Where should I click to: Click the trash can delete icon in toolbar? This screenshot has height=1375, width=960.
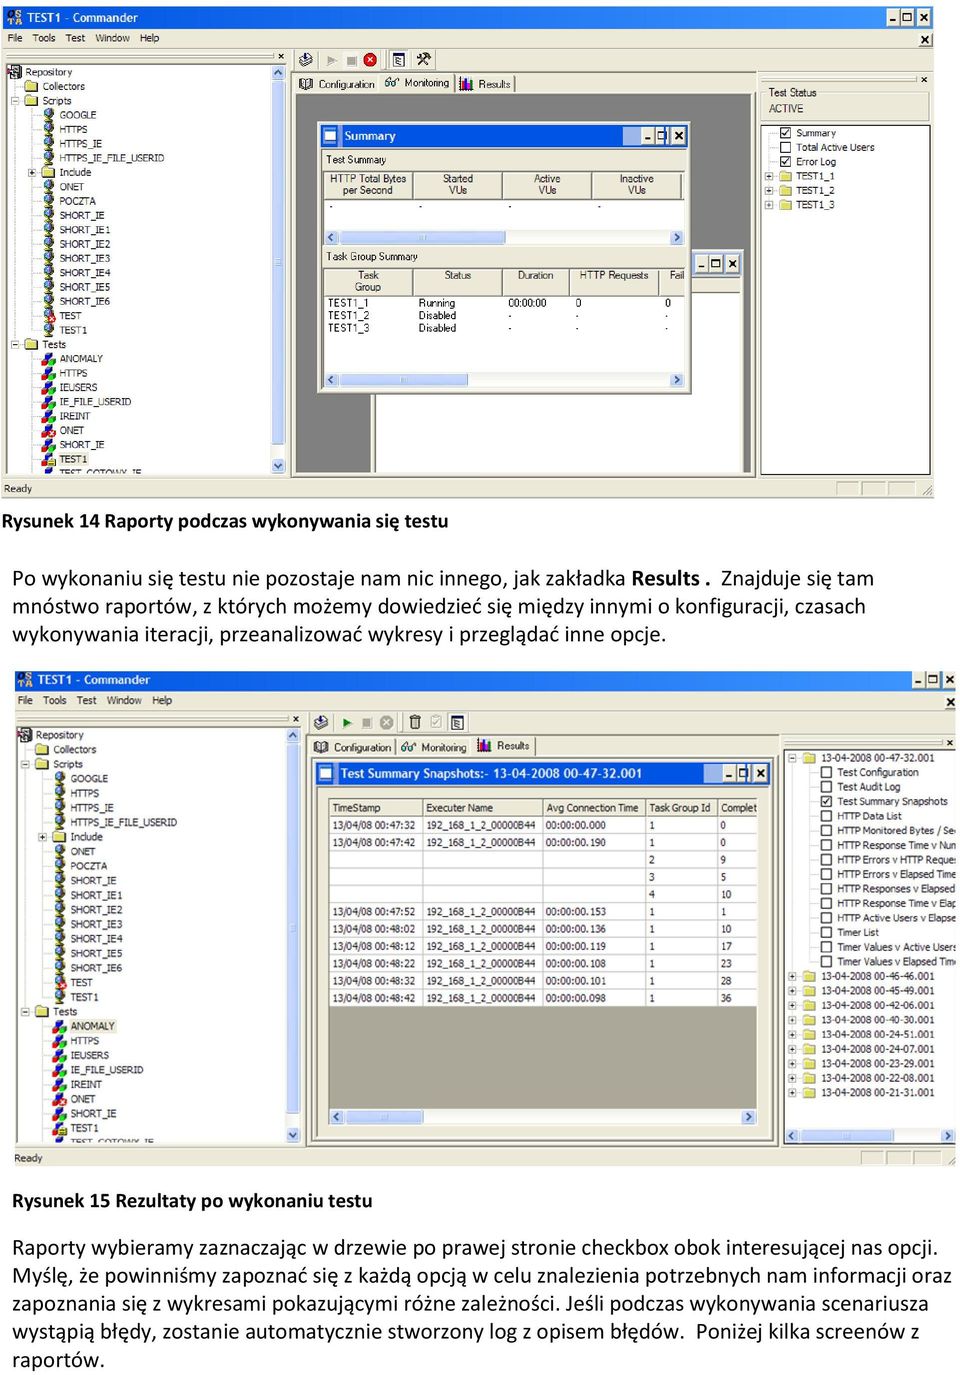(415, 722)
